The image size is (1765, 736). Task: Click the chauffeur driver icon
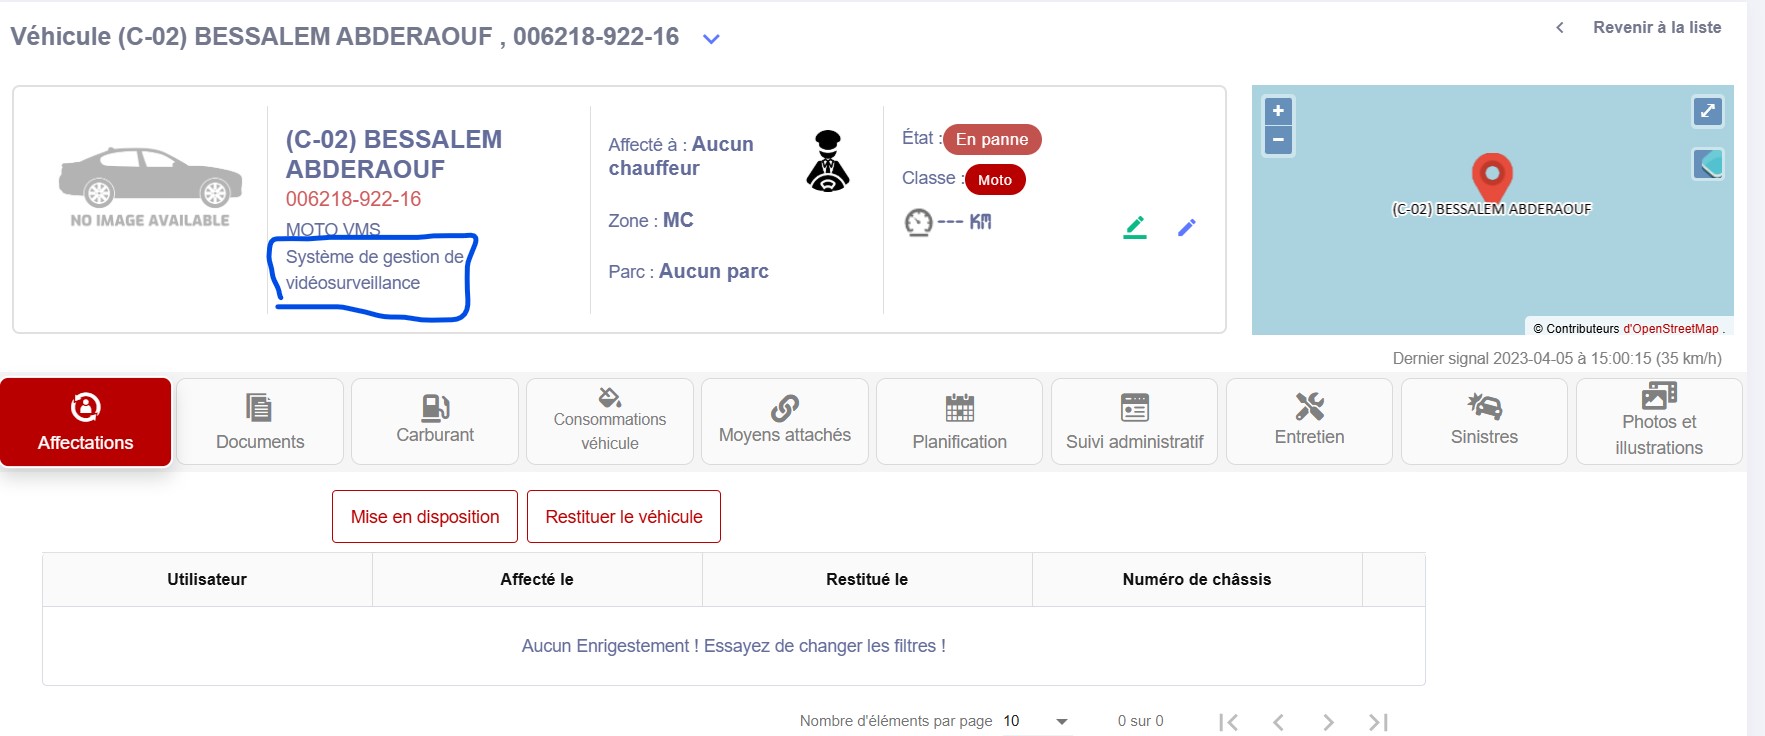point(827,161)
